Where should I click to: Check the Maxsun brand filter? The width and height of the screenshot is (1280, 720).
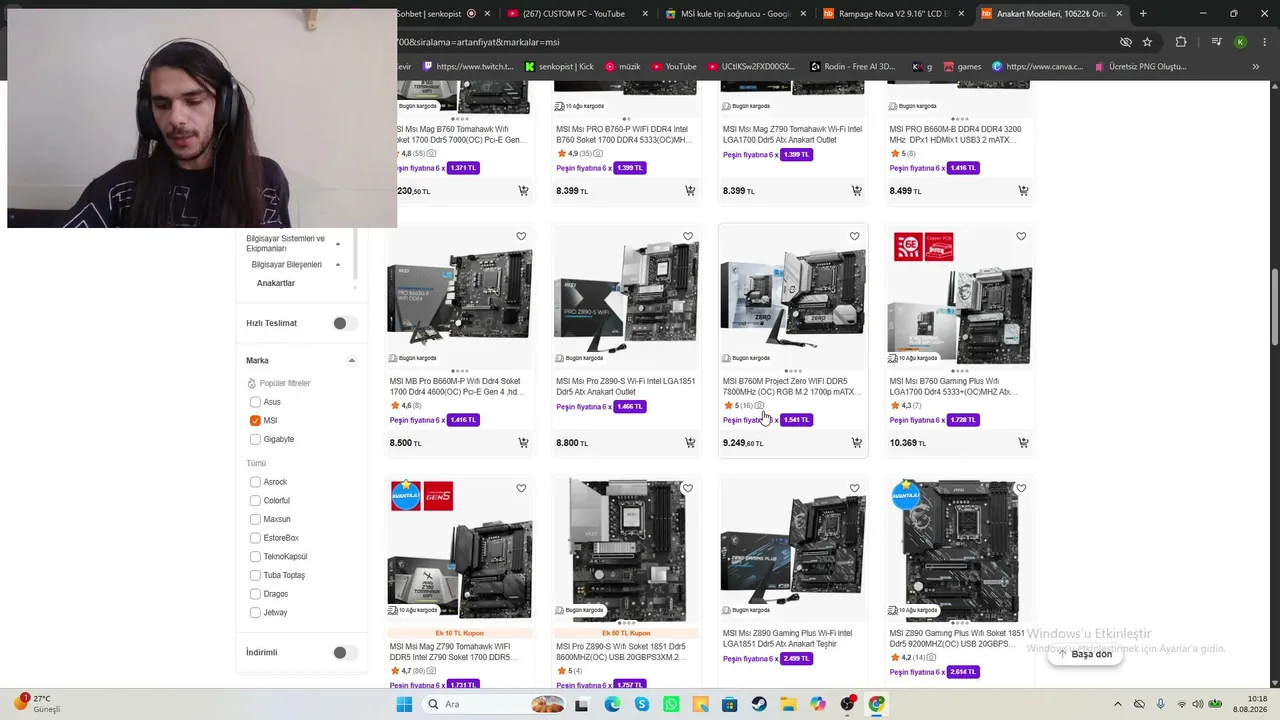[x=255, y=519]
